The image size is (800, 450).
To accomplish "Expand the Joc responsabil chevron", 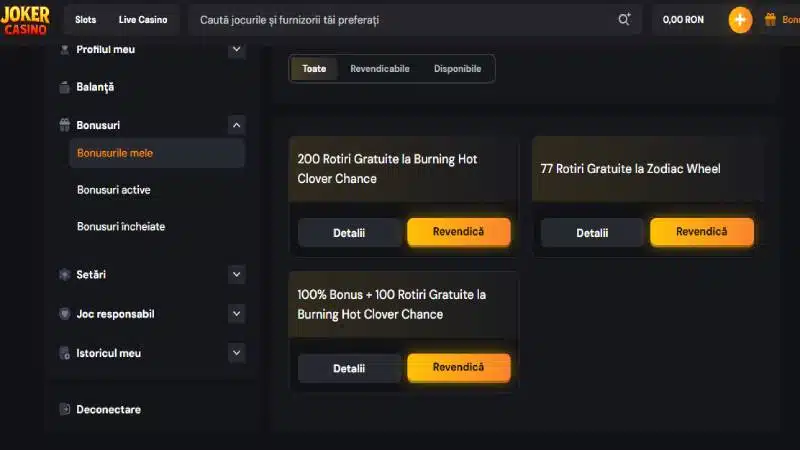I will pos(236,313).
